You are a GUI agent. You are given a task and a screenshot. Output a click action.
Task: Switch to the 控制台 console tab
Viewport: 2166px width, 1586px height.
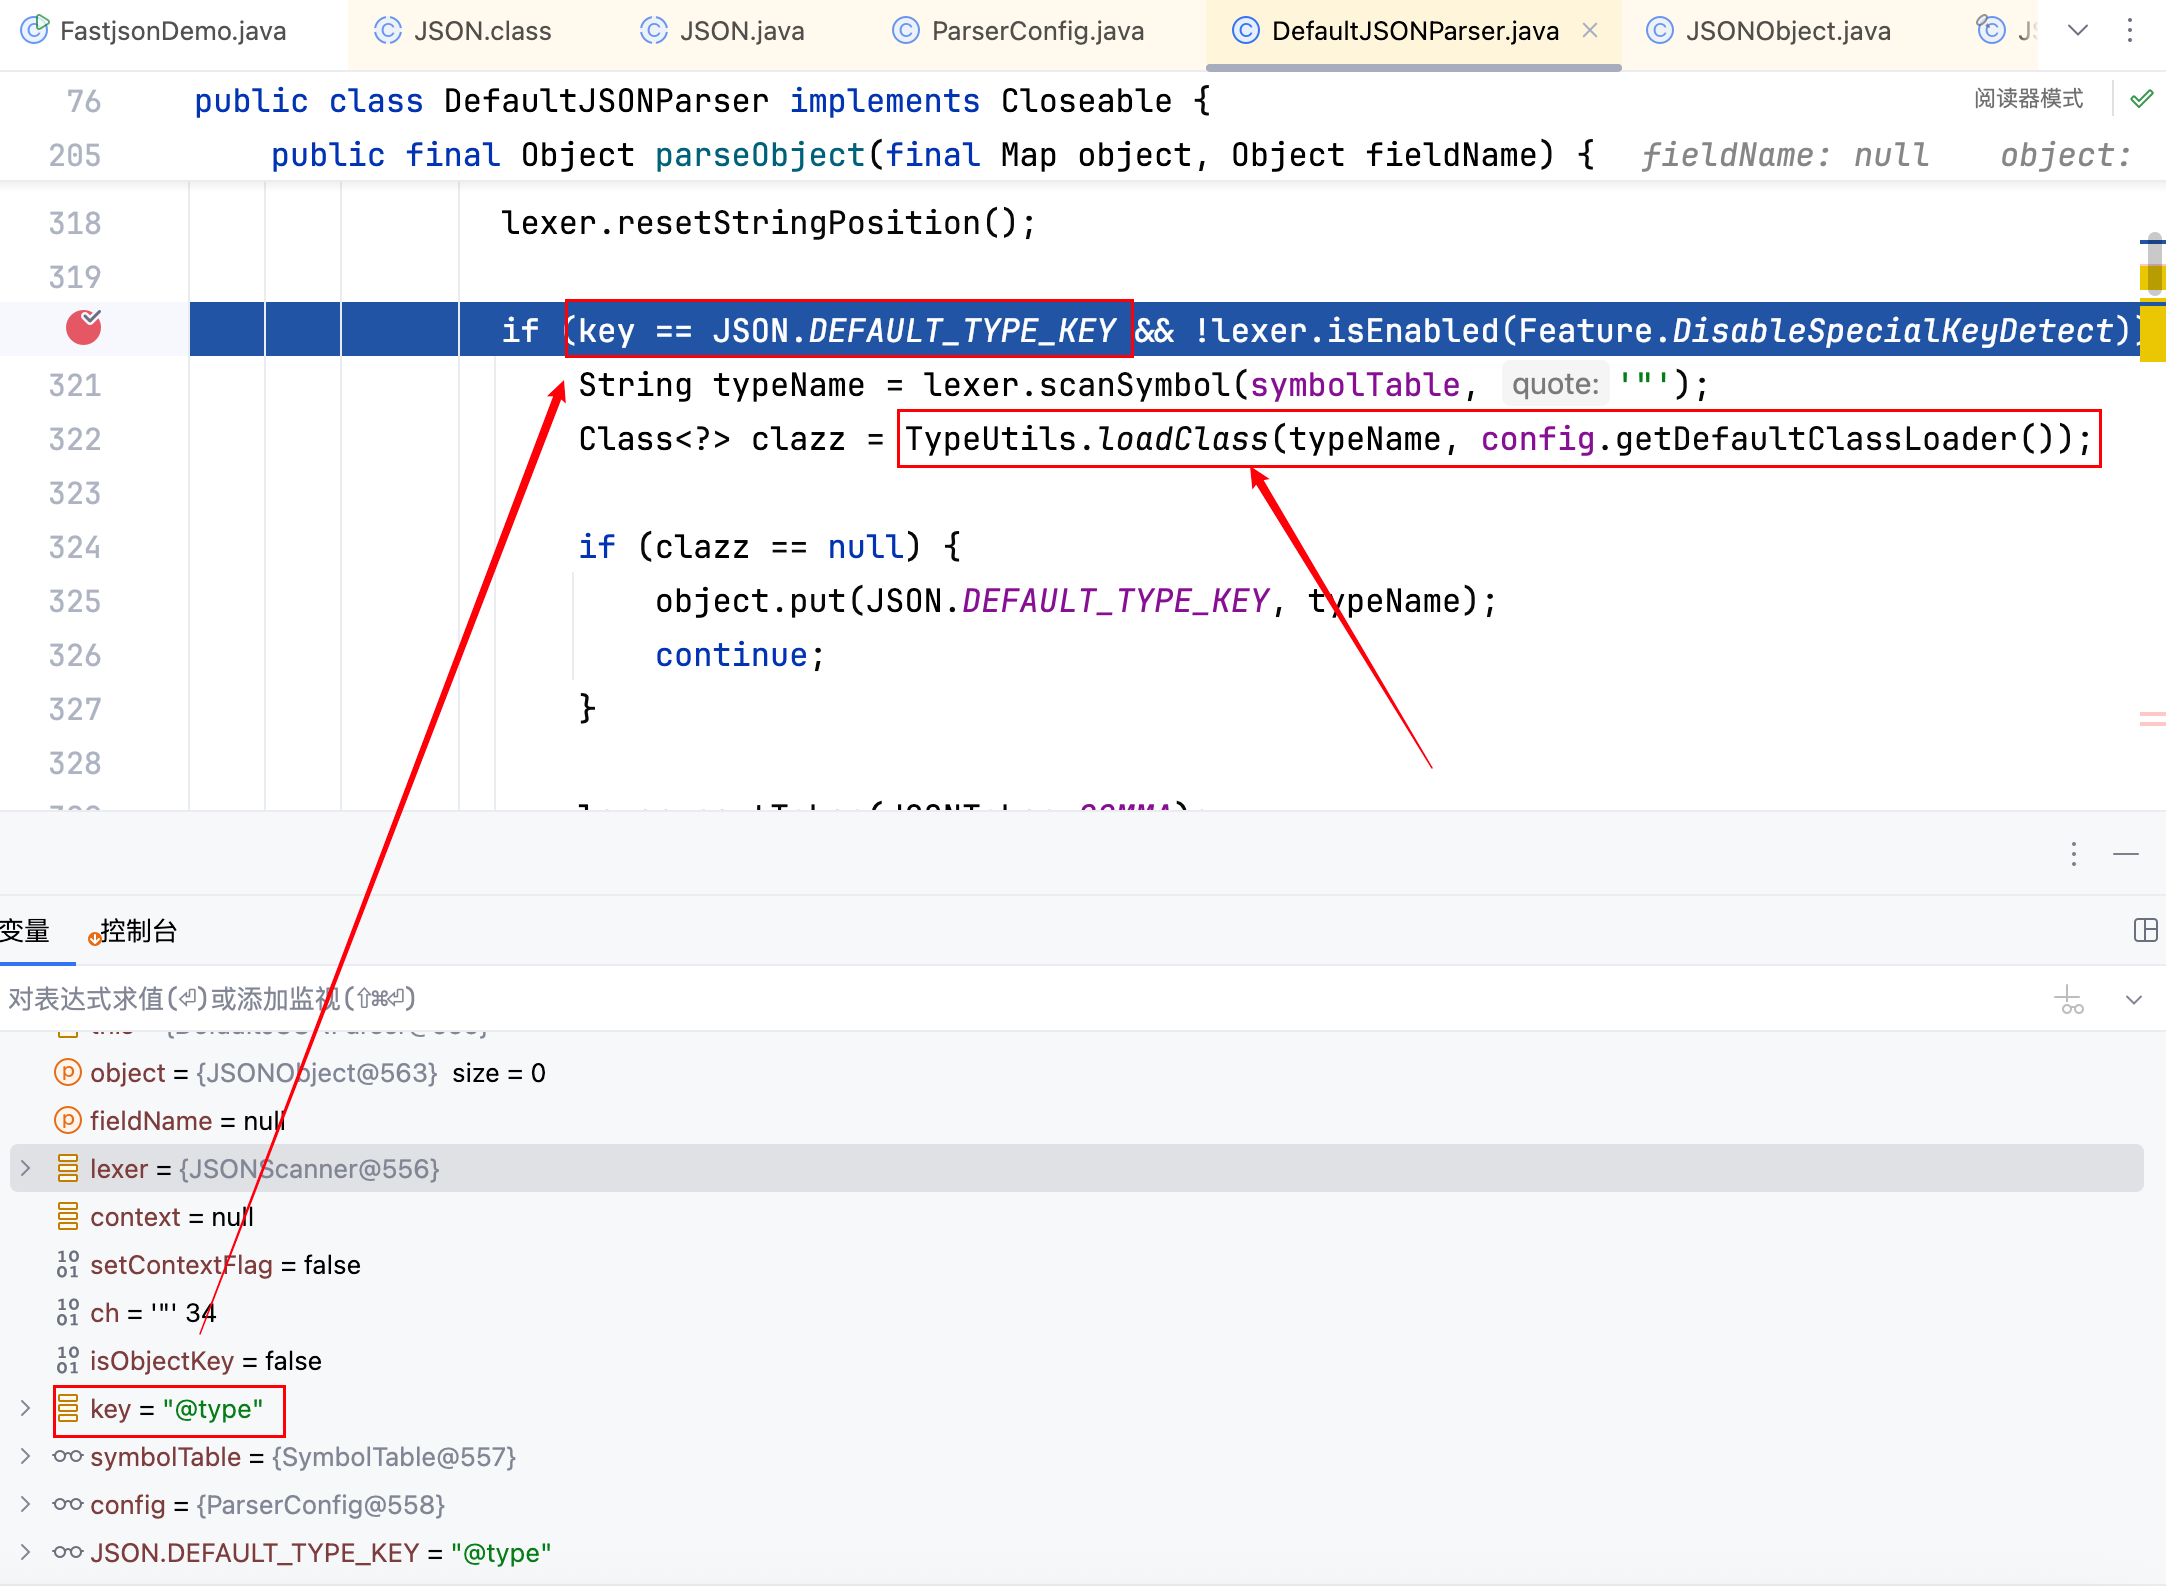click(138, 931)
